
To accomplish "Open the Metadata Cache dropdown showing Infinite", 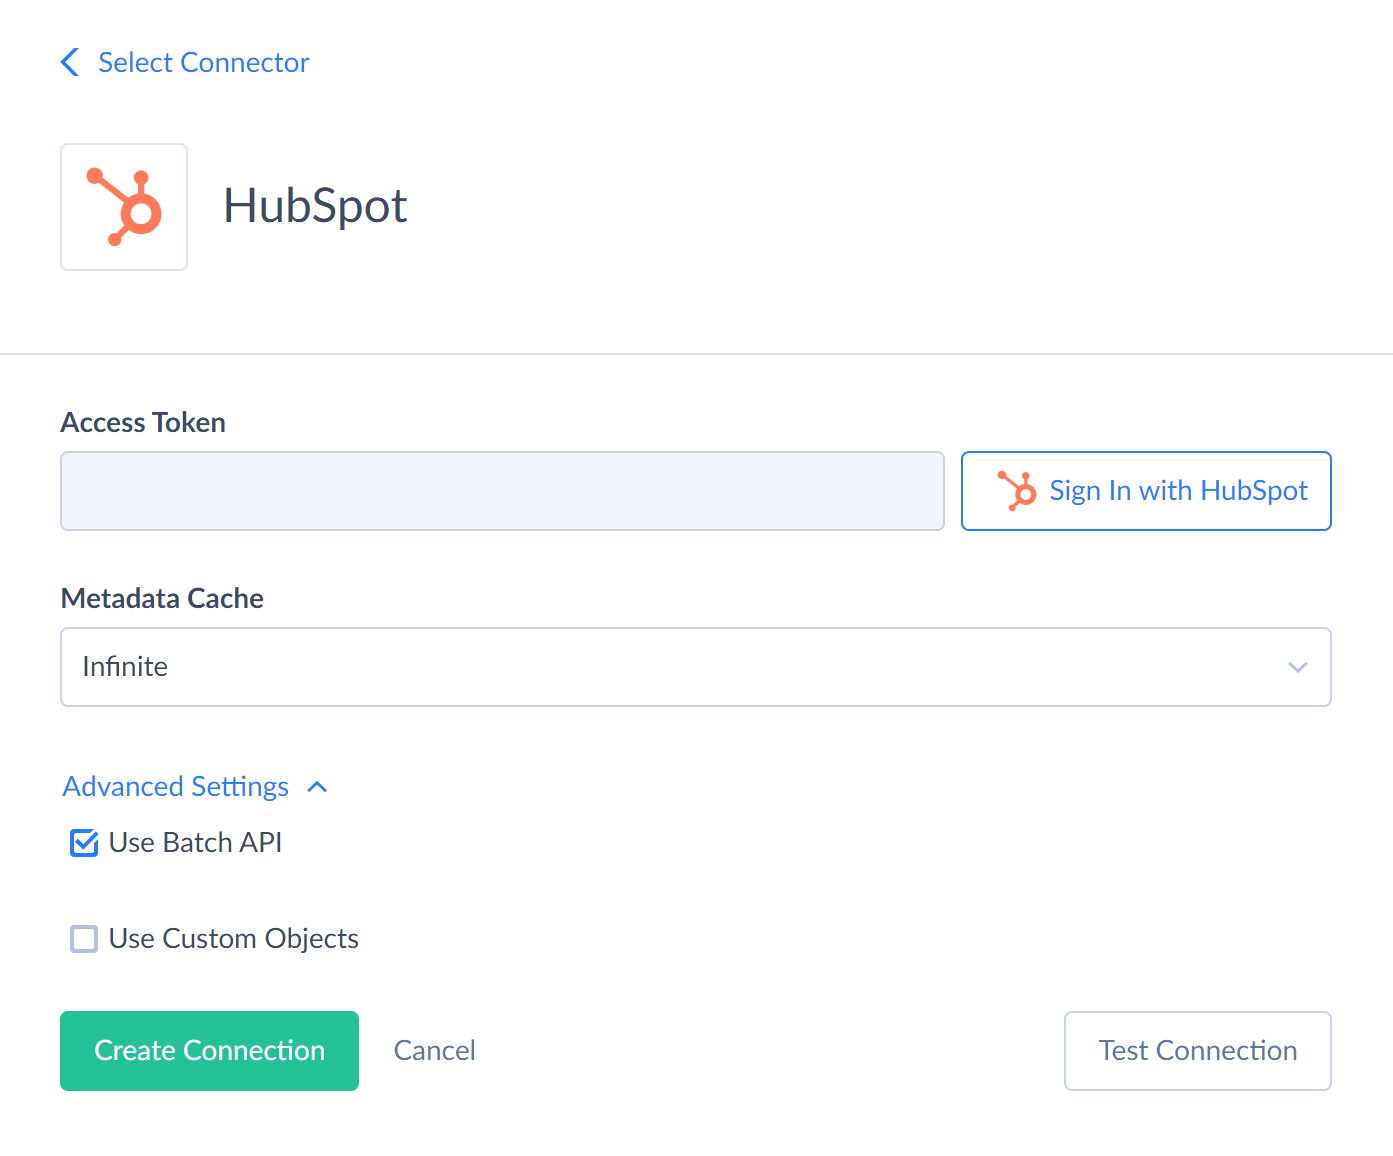I will 696,667.
